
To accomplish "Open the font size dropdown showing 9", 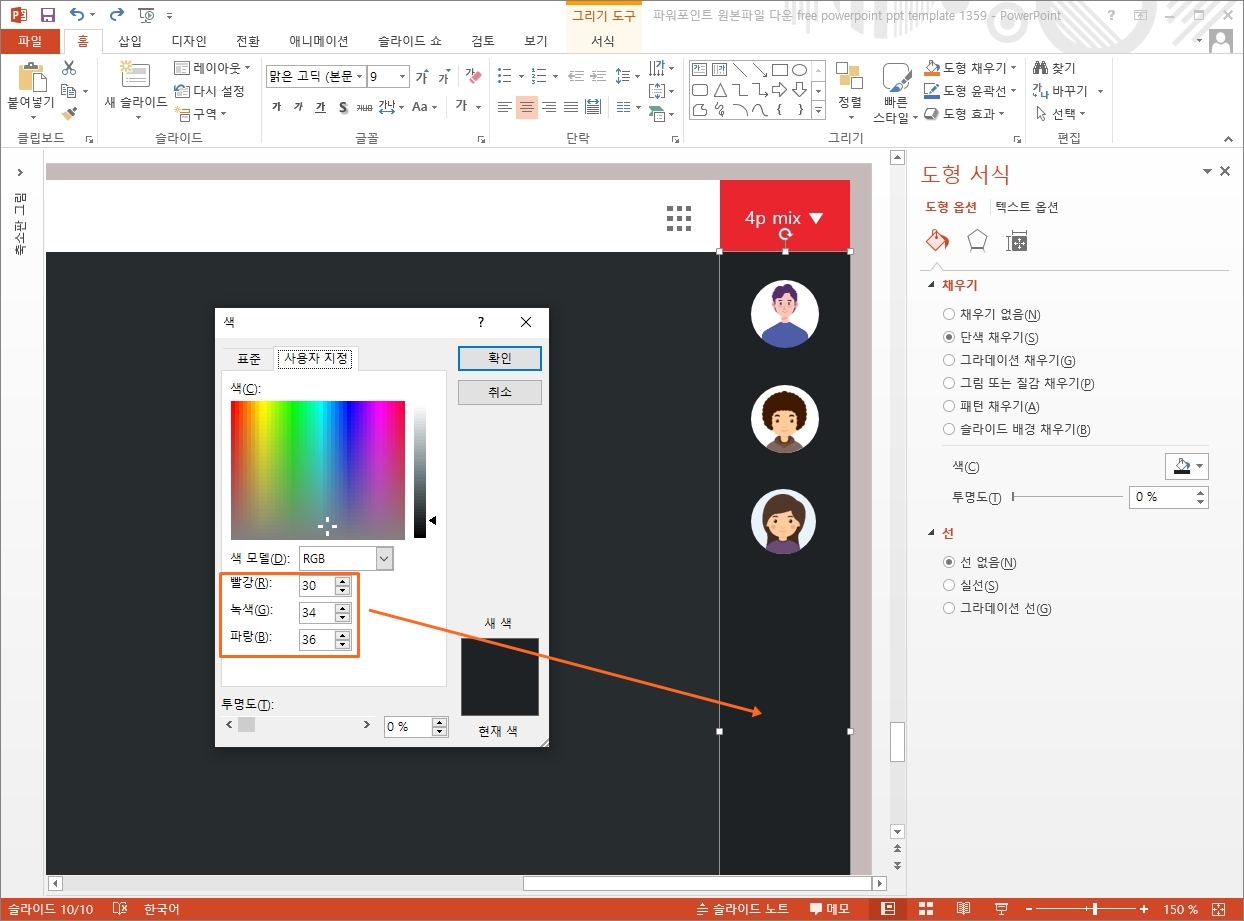I will pyautogui.click(x=403, y=77).
